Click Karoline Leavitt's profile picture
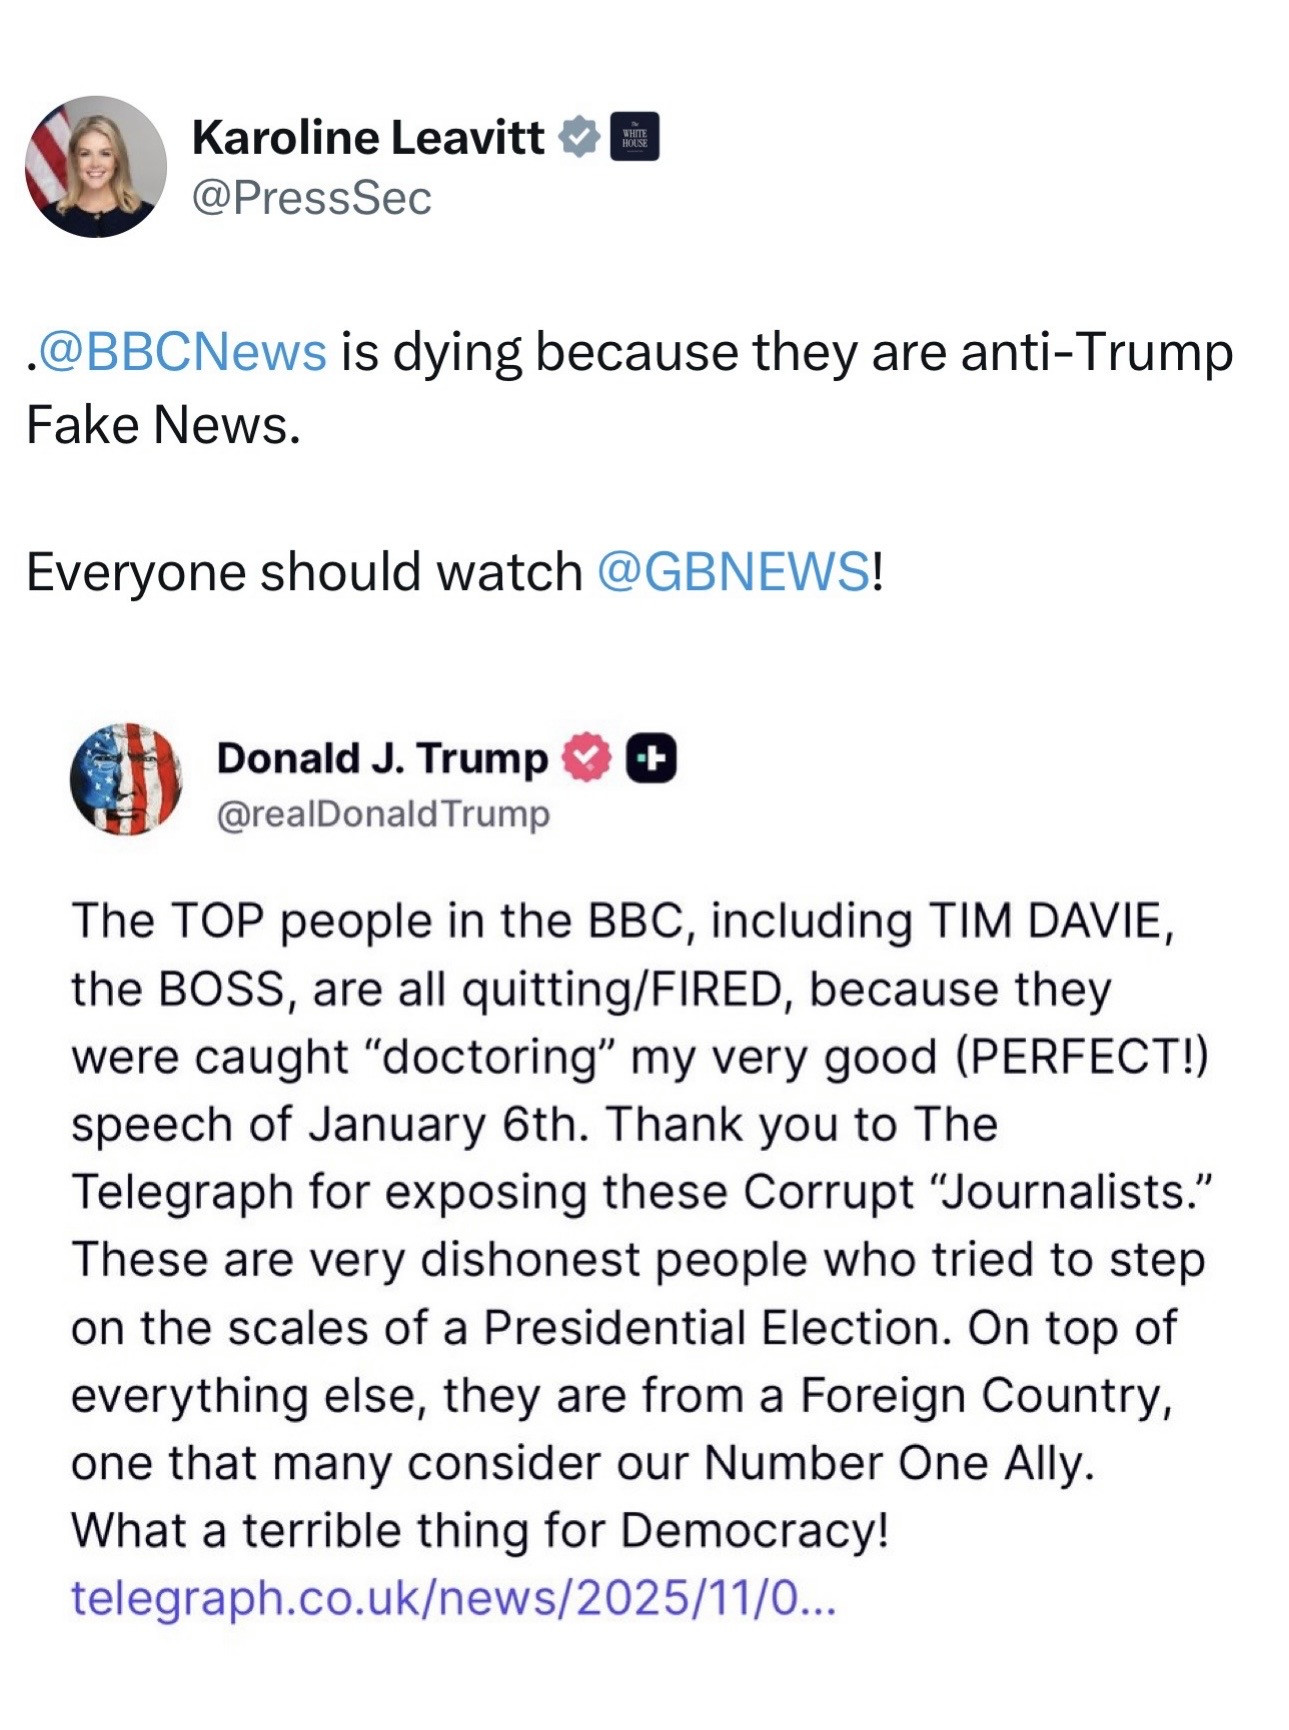1289x1730 pixels. 95,166
